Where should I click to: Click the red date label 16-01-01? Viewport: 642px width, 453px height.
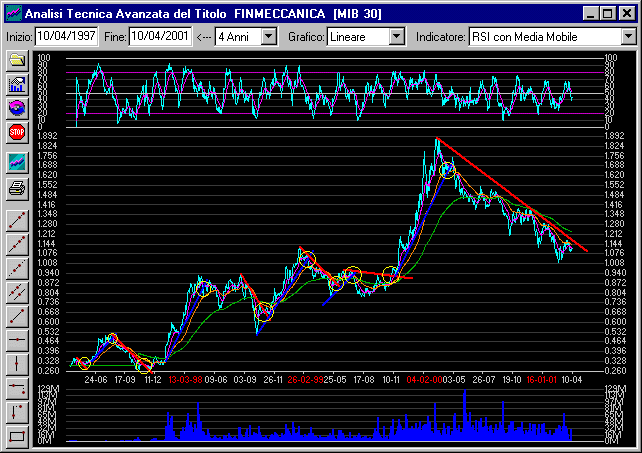click(542, 380)
